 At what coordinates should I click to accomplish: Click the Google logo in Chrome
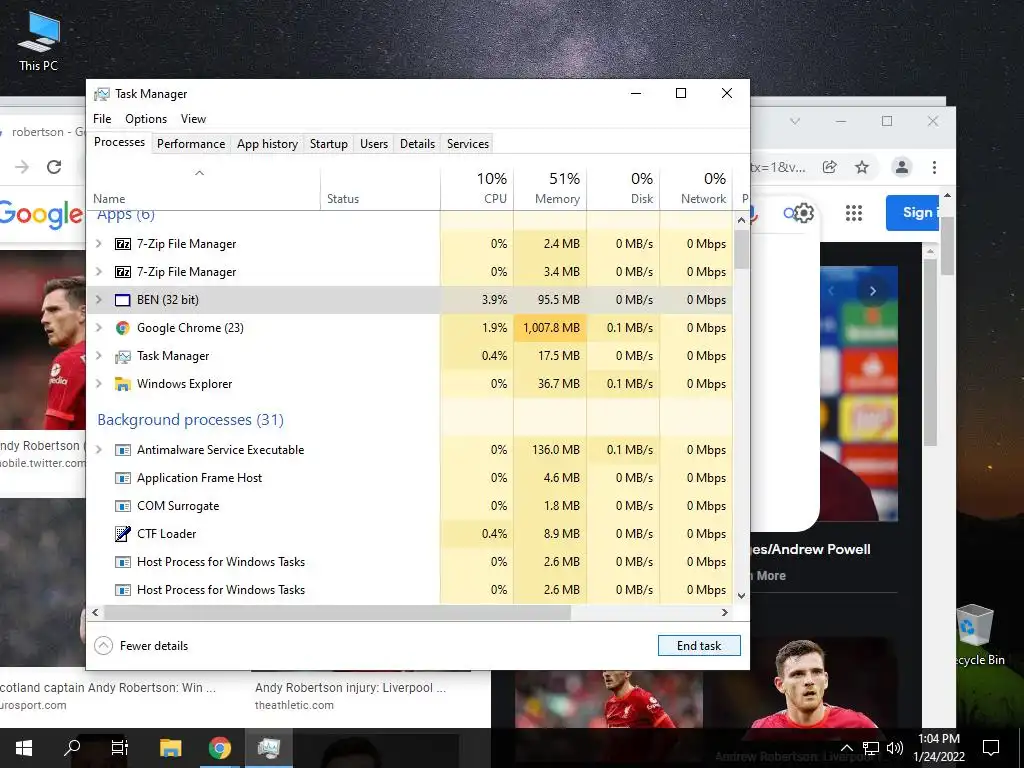40,214
